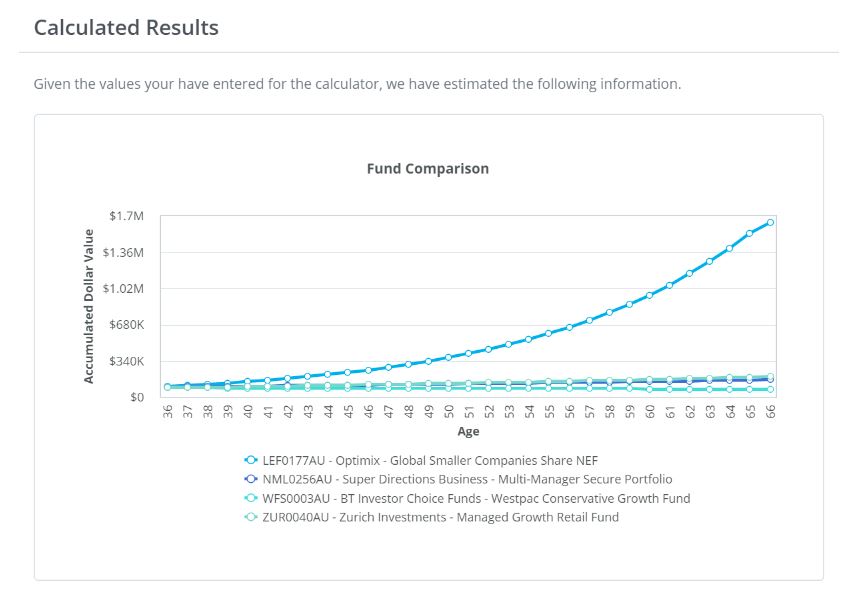Hide the Zurich Managed Growth Retail Fund label
850x611 pixels.
tap(440, 517)
